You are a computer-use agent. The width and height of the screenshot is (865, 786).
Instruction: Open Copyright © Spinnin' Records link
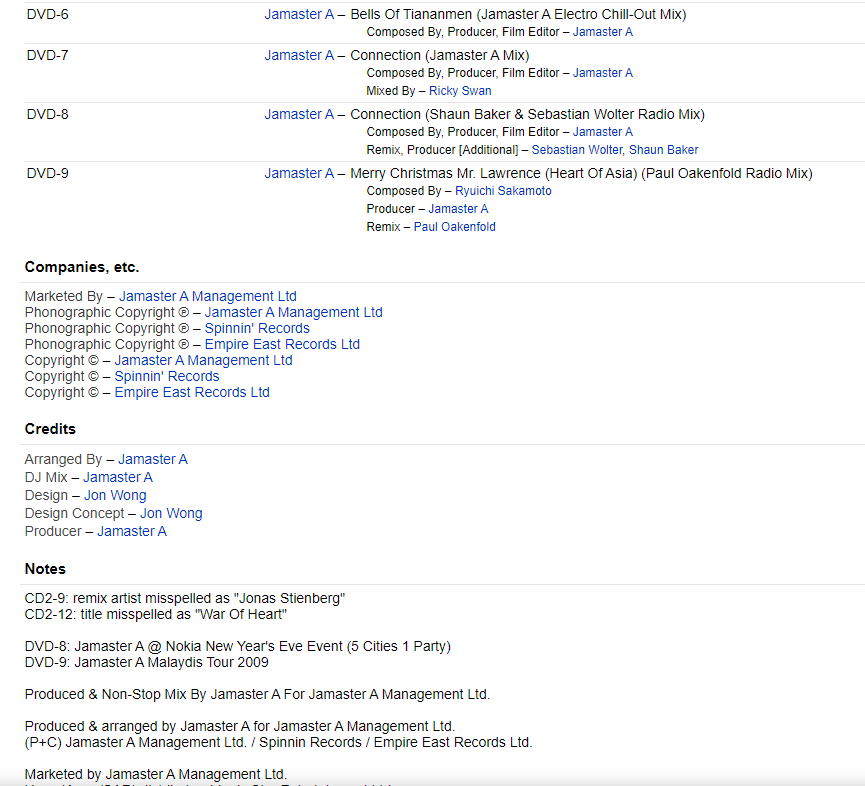coord(167,376)
